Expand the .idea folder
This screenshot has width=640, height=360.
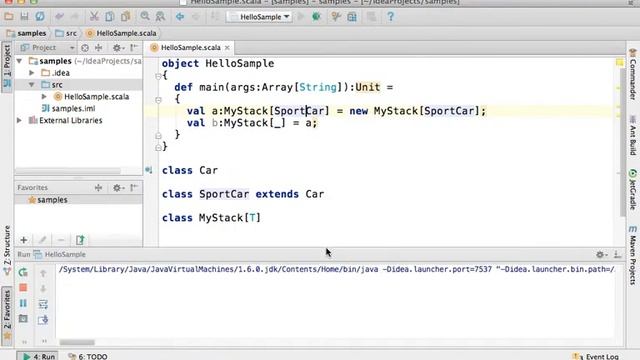31,73
